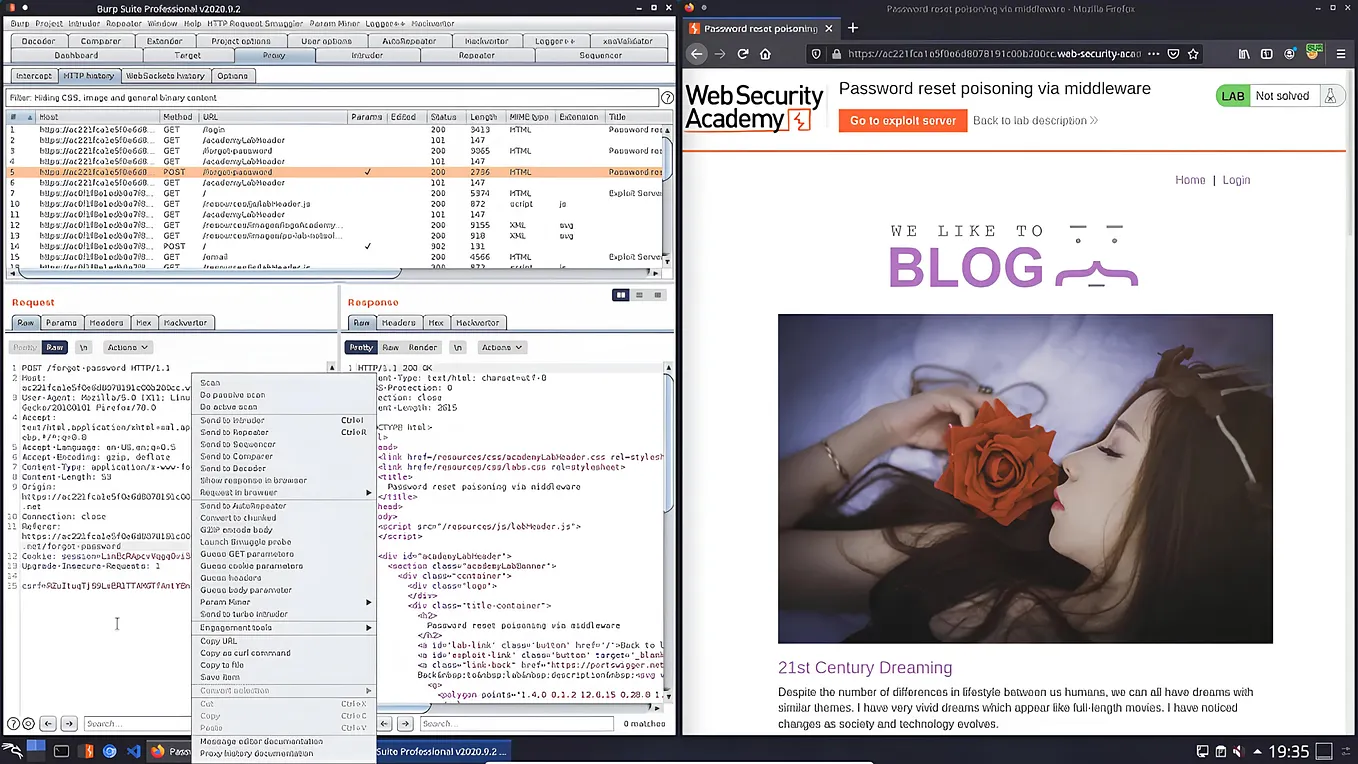Screen dimensions: 1358x764
Task: Select the Render view of the Response
Action: [x=422, y=347]
